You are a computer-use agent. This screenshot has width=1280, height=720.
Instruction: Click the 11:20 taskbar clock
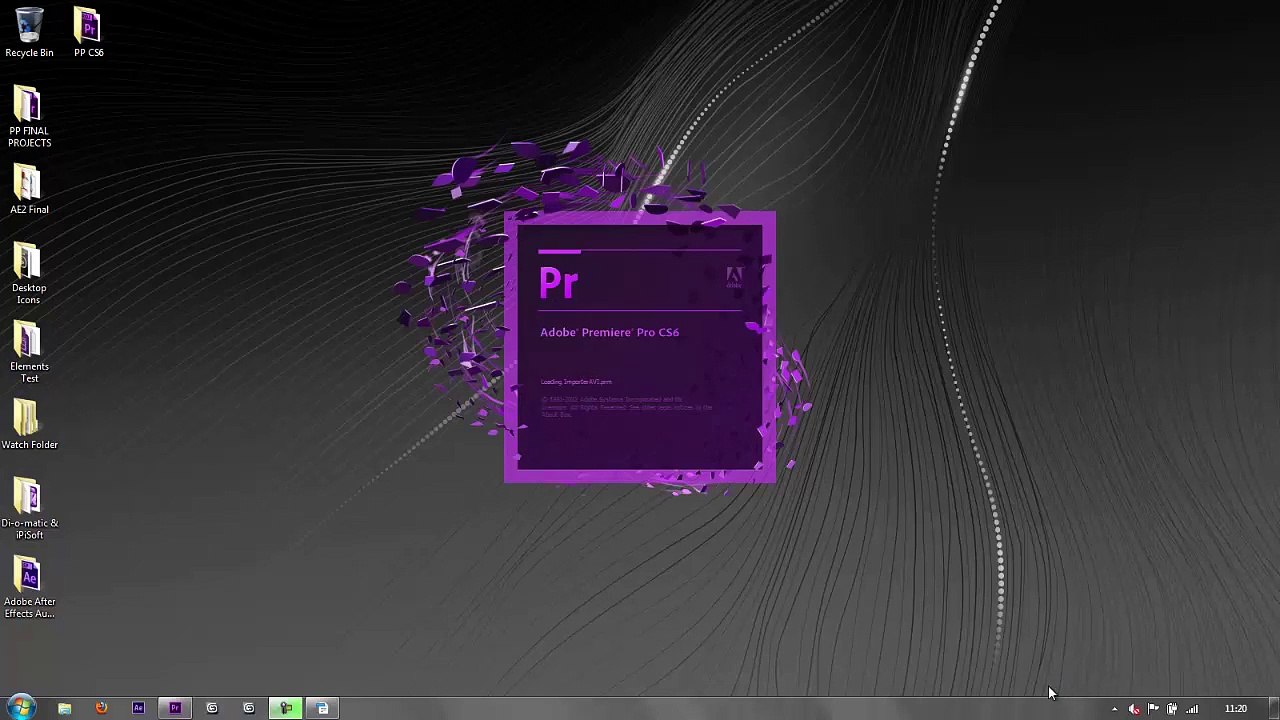click(1236, 709)
